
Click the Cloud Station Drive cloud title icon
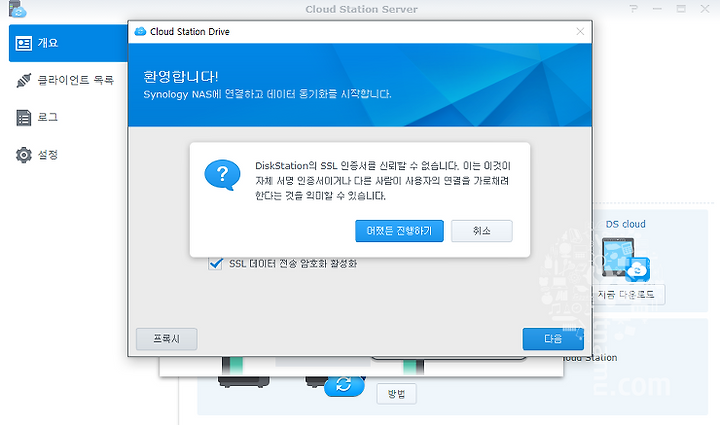point(140,31)
